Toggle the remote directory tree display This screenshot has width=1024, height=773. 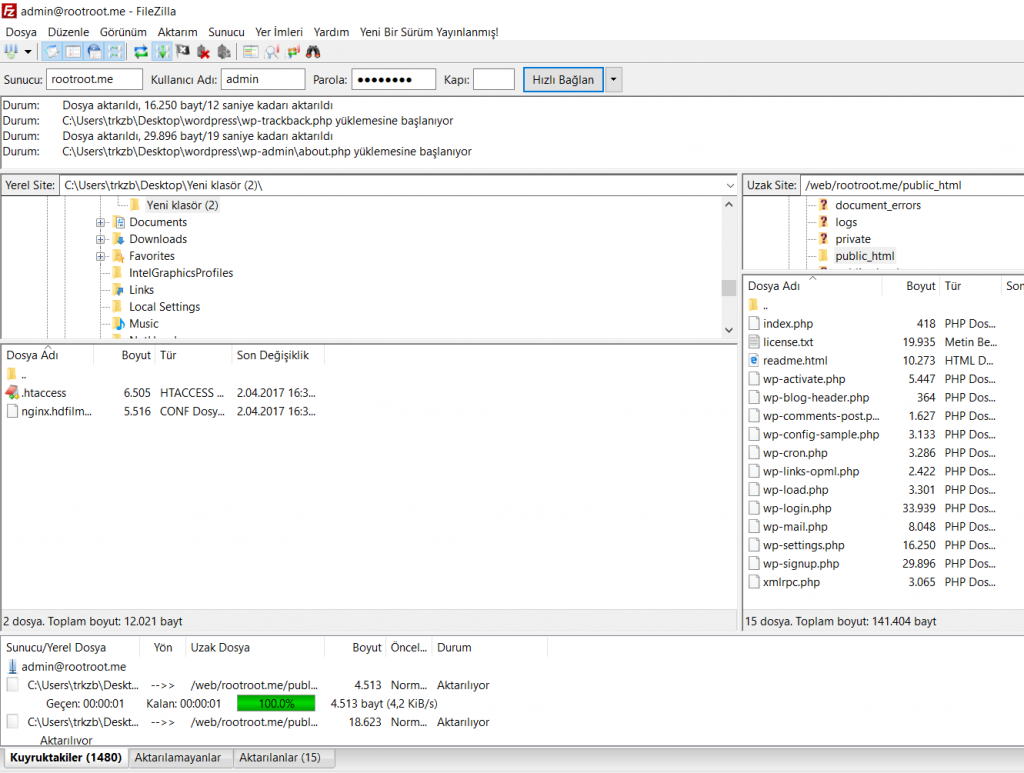95,52
